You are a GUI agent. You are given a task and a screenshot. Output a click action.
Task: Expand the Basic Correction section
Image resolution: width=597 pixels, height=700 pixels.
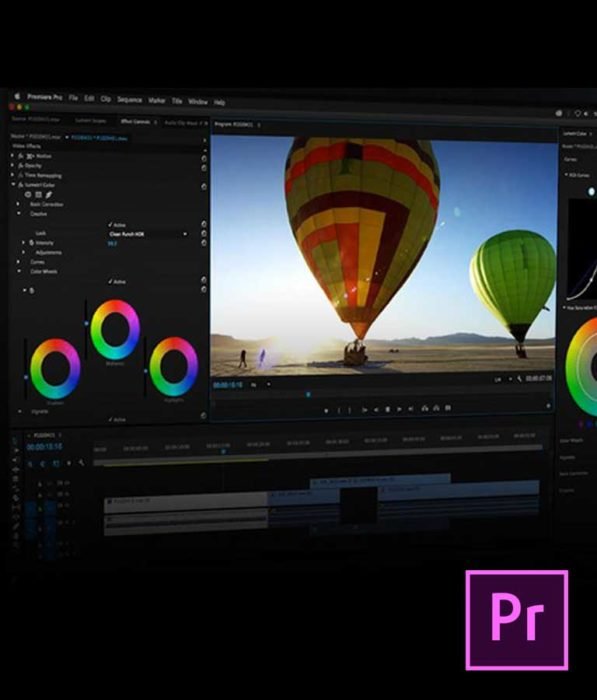click(18, 204)
